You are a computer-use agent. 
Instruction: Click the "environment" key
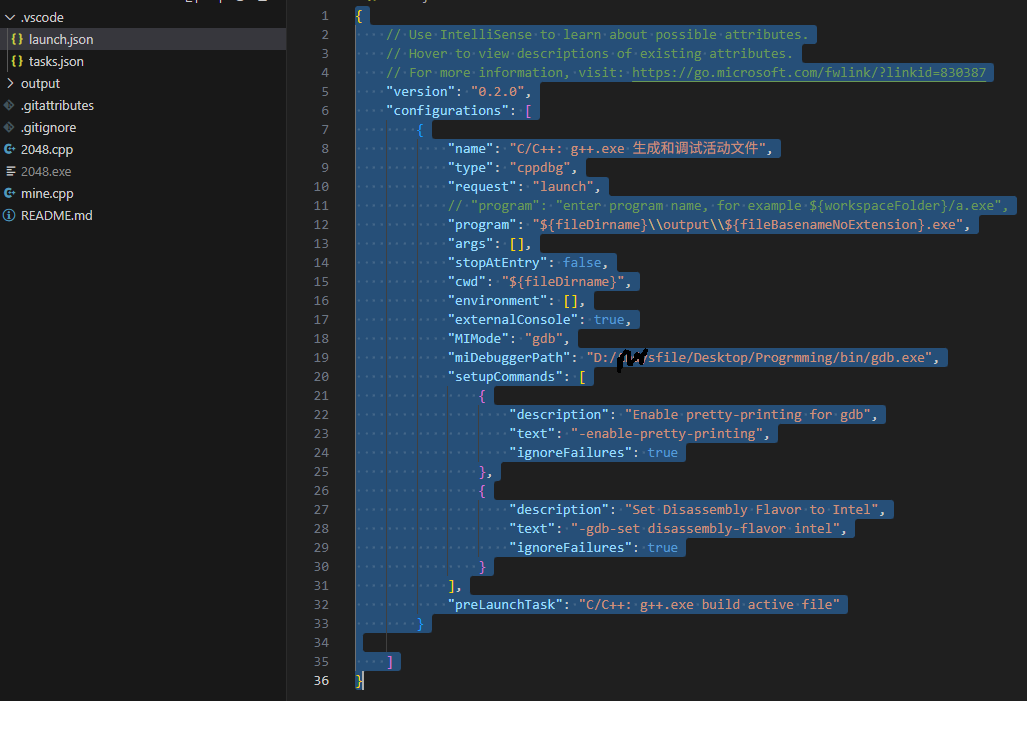(x=498, y=301)
